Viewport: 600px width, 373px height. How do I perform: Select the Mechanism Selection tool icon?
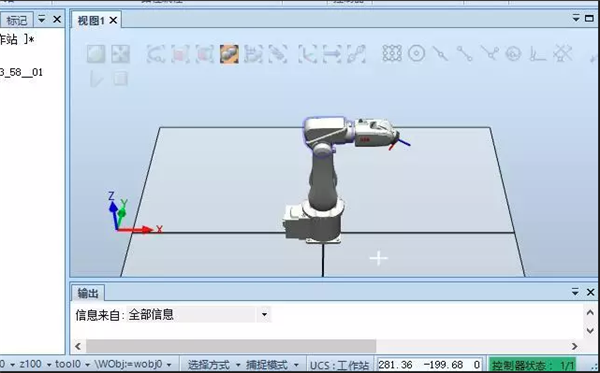click(x=253, y=54)
